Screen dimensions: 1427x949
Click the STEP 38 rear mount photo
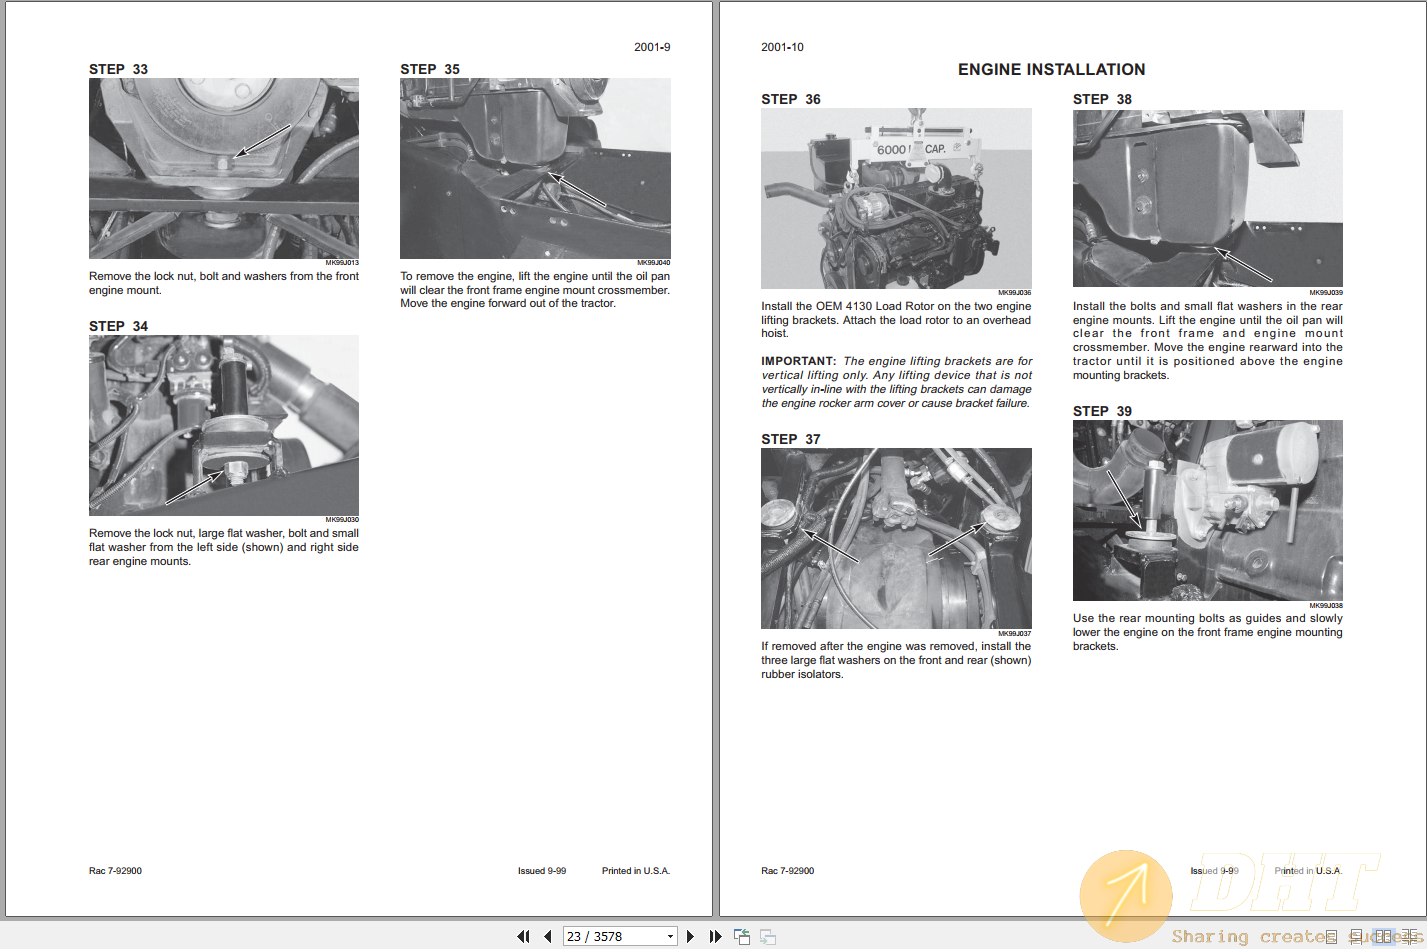point(1207,198)
